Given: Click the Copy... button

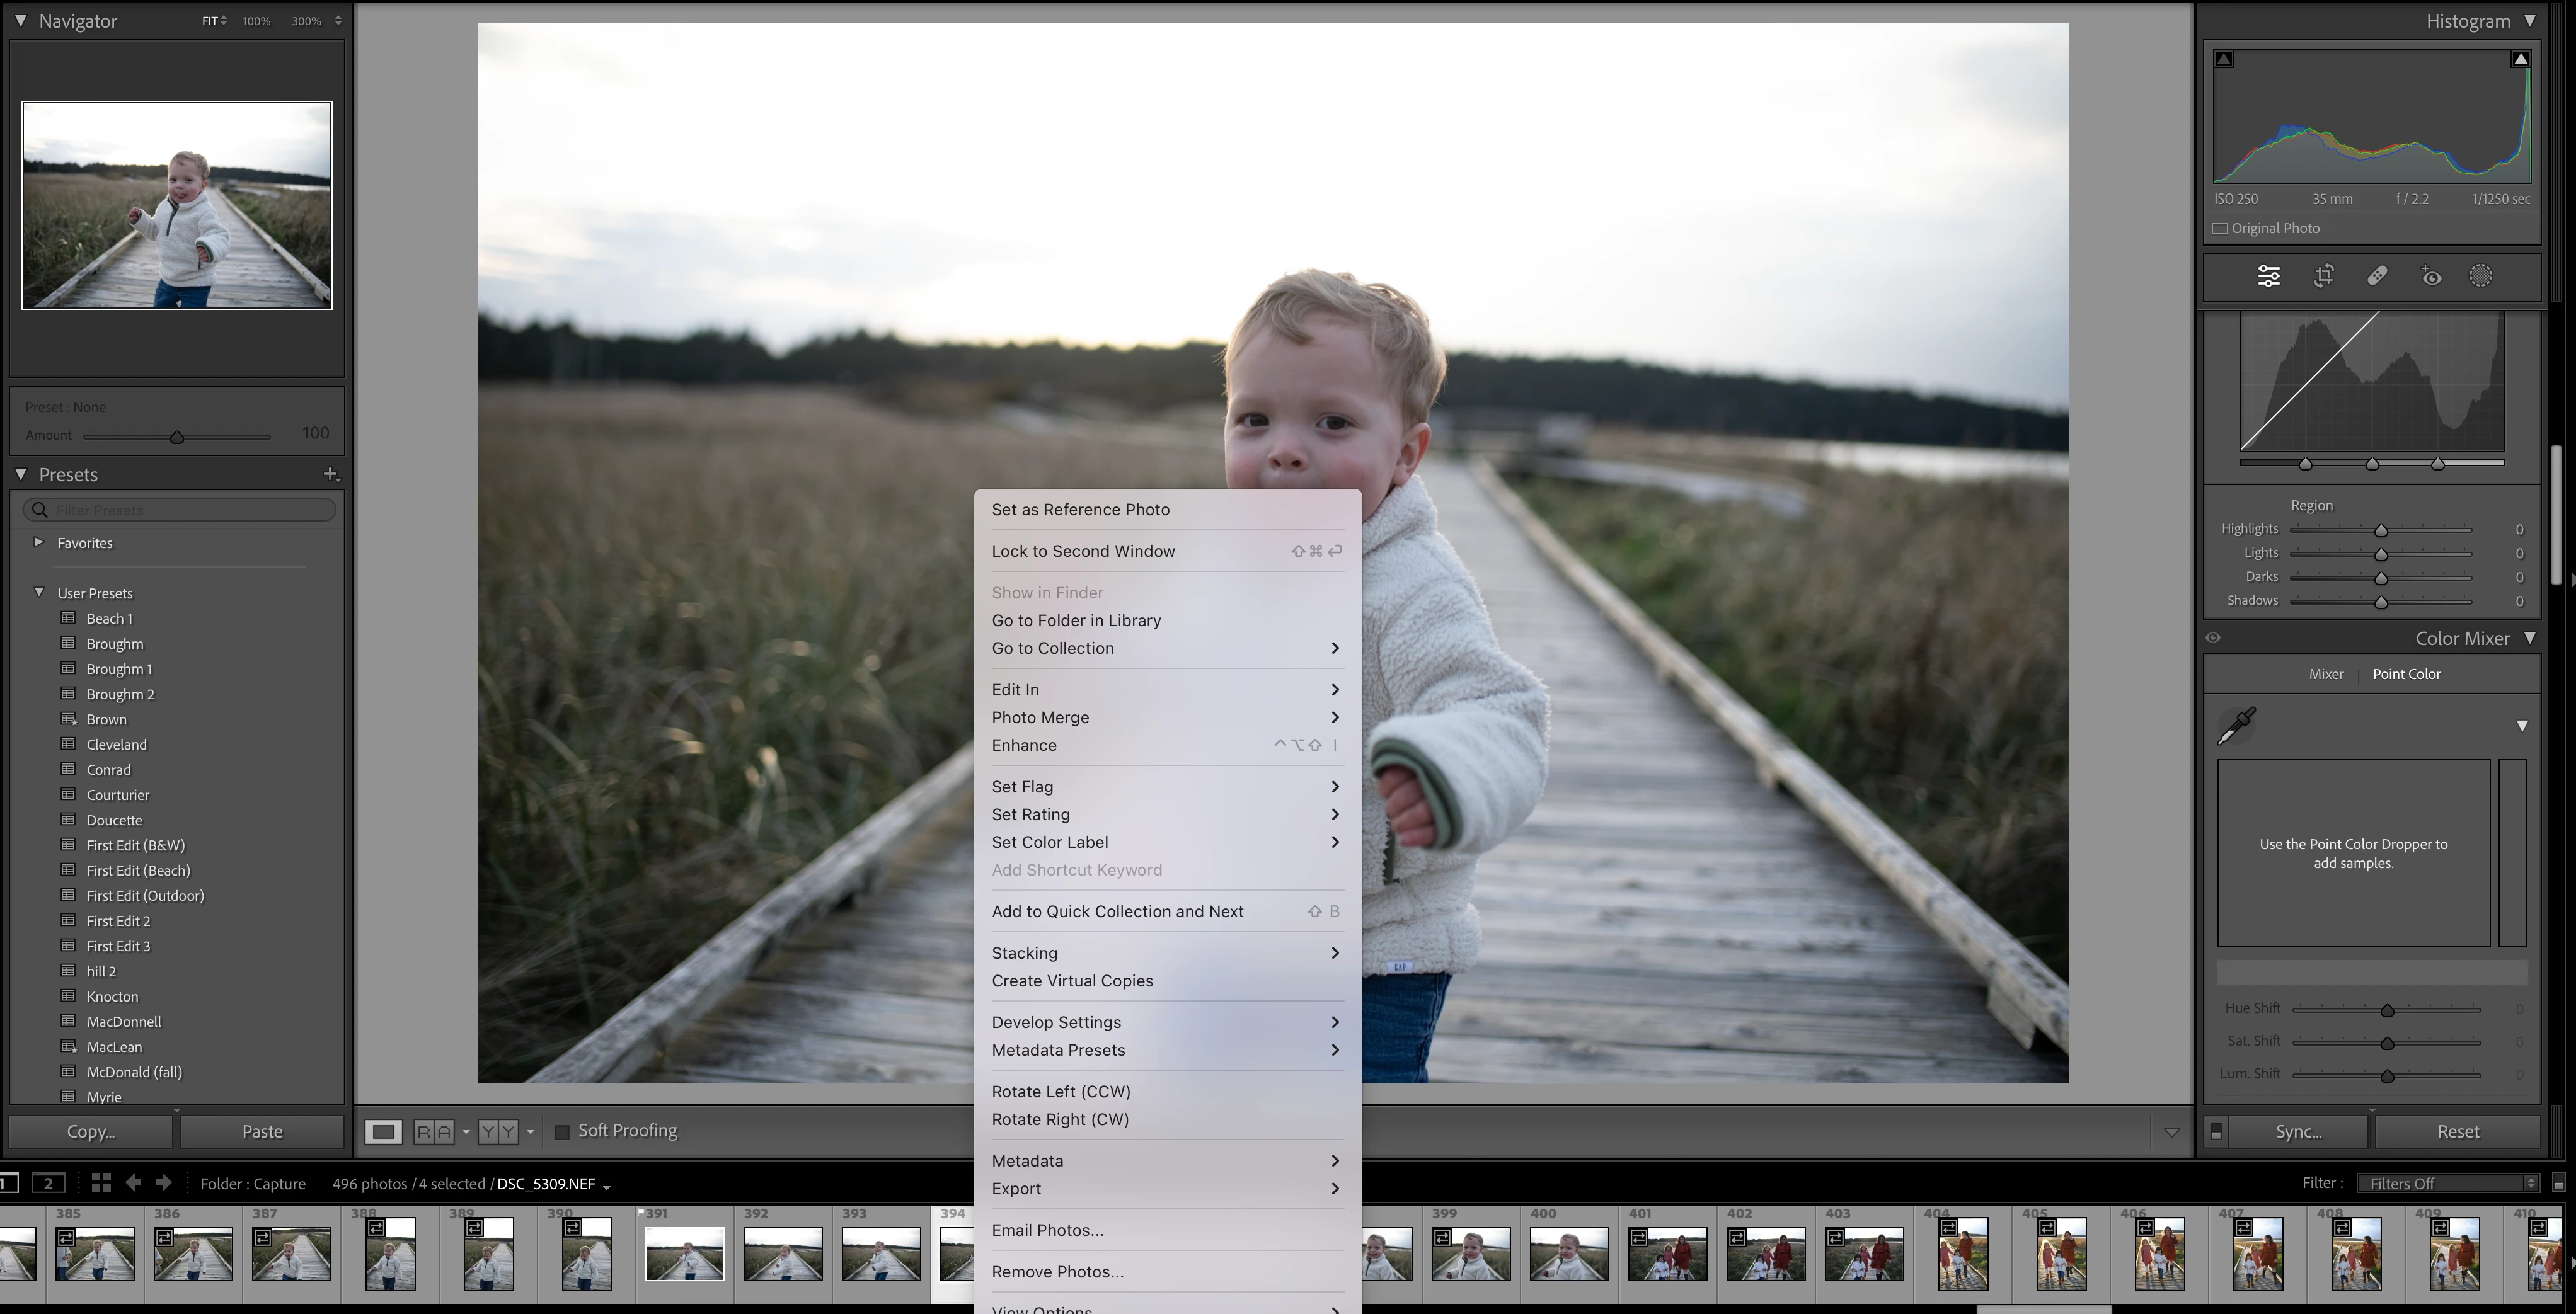Looking at the screenshot, I should 90,1131.
